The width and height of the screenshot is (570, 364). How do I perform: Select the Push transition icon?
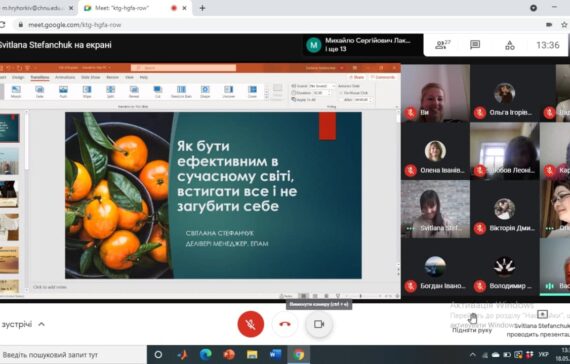(63, 91)
